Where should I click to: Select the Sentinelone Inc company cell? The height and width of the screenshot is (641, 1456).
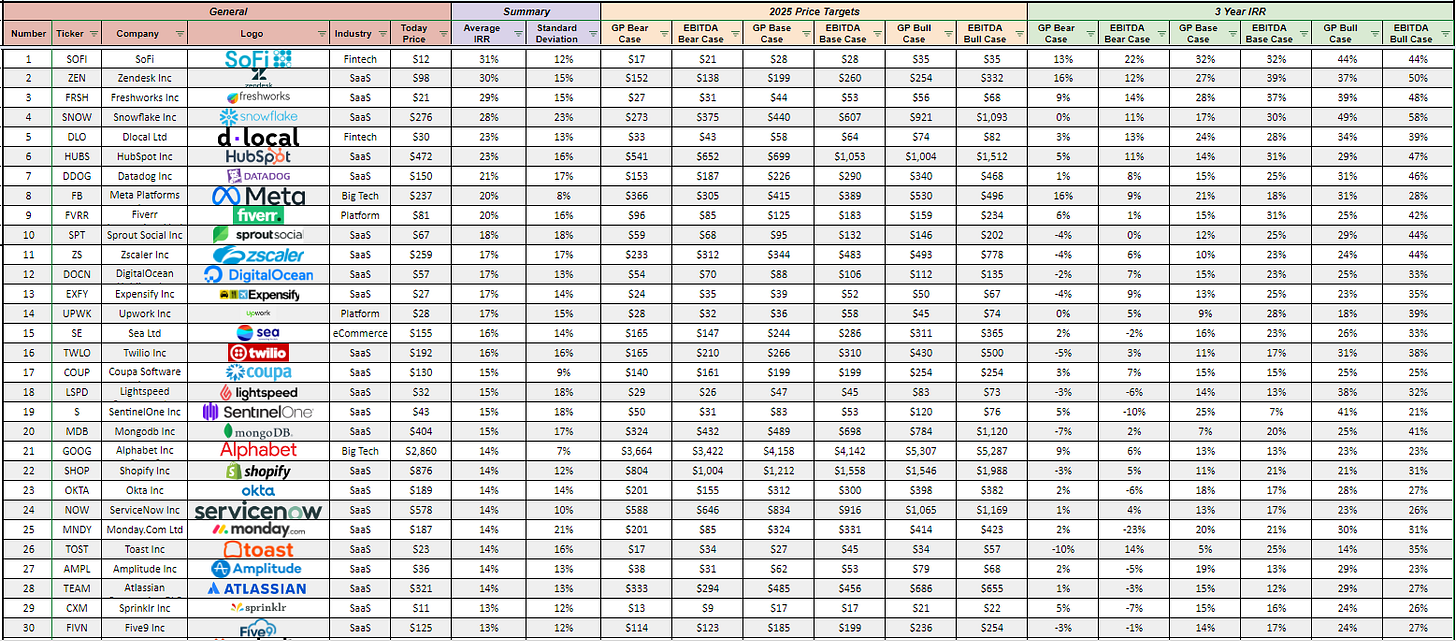coord(144,411)
